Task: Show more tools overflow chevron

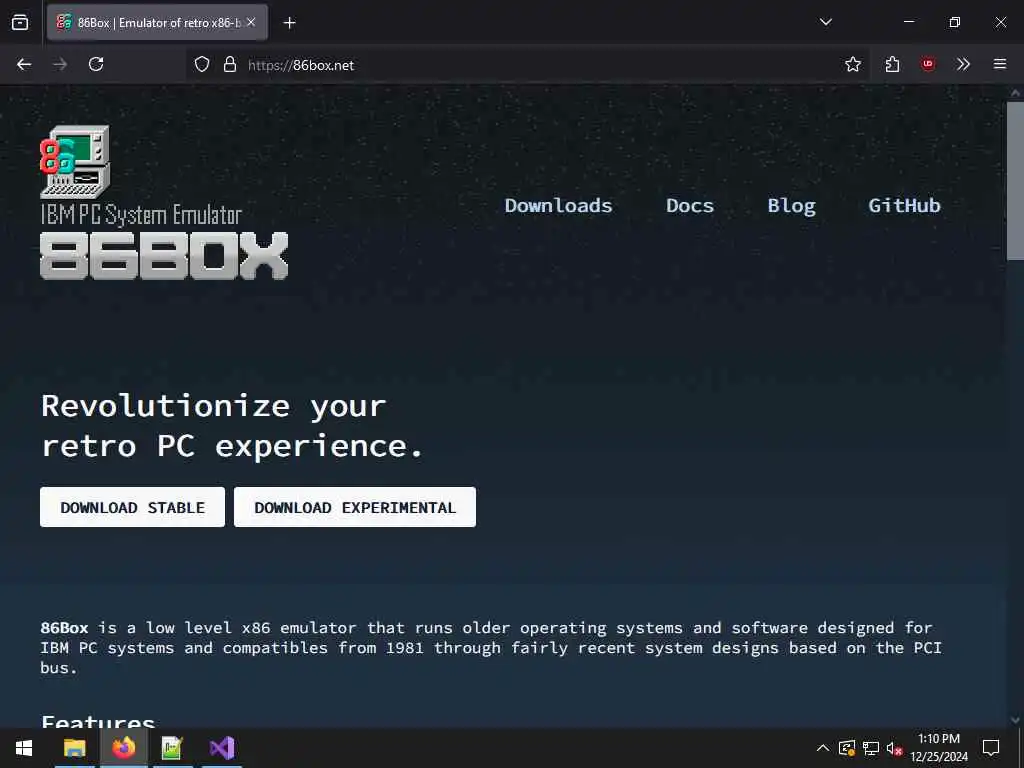Action: coord(963,64)
